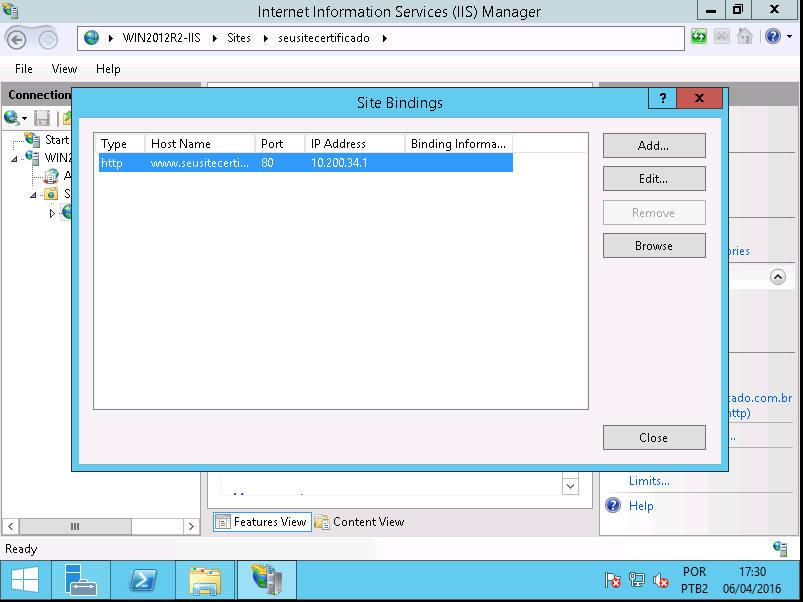Click the Limits... link in Actions pane
This screenshot has height=602, width=803.
(x=649, y=481)
